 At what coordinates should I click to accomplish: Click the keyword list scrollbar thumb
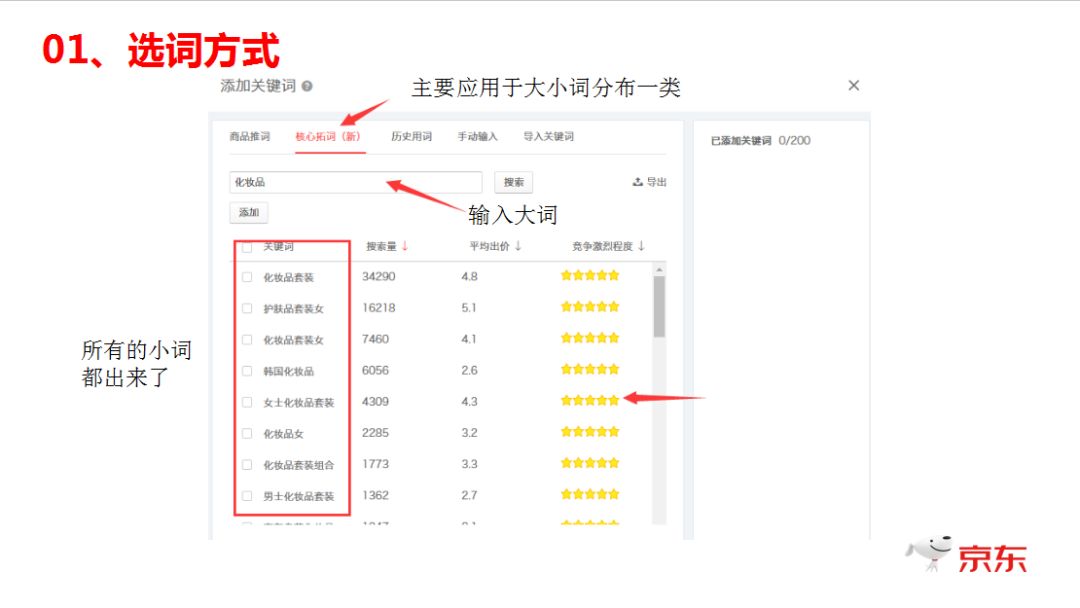point(659,306)
